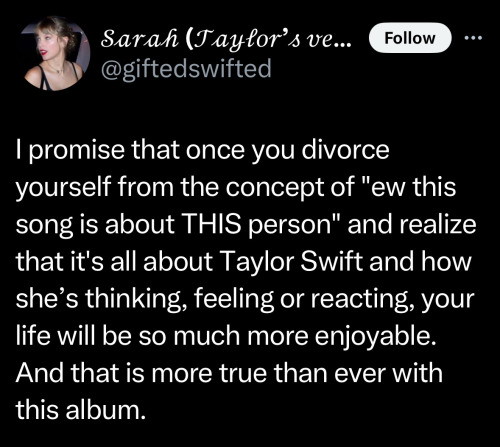Click the word 'enjoyable.' in the tweet
Viewport: 500px width, 447px height.
coord(376,336)
